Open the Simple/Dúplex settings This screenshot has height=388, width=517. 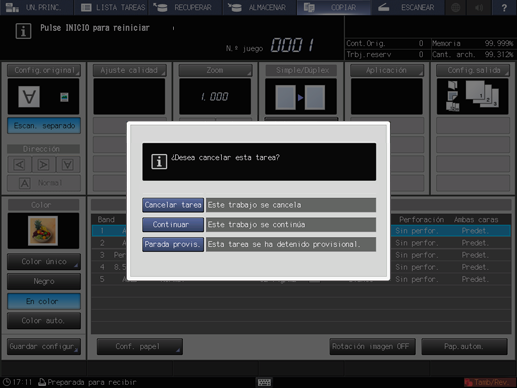click(x=301, y=70)
